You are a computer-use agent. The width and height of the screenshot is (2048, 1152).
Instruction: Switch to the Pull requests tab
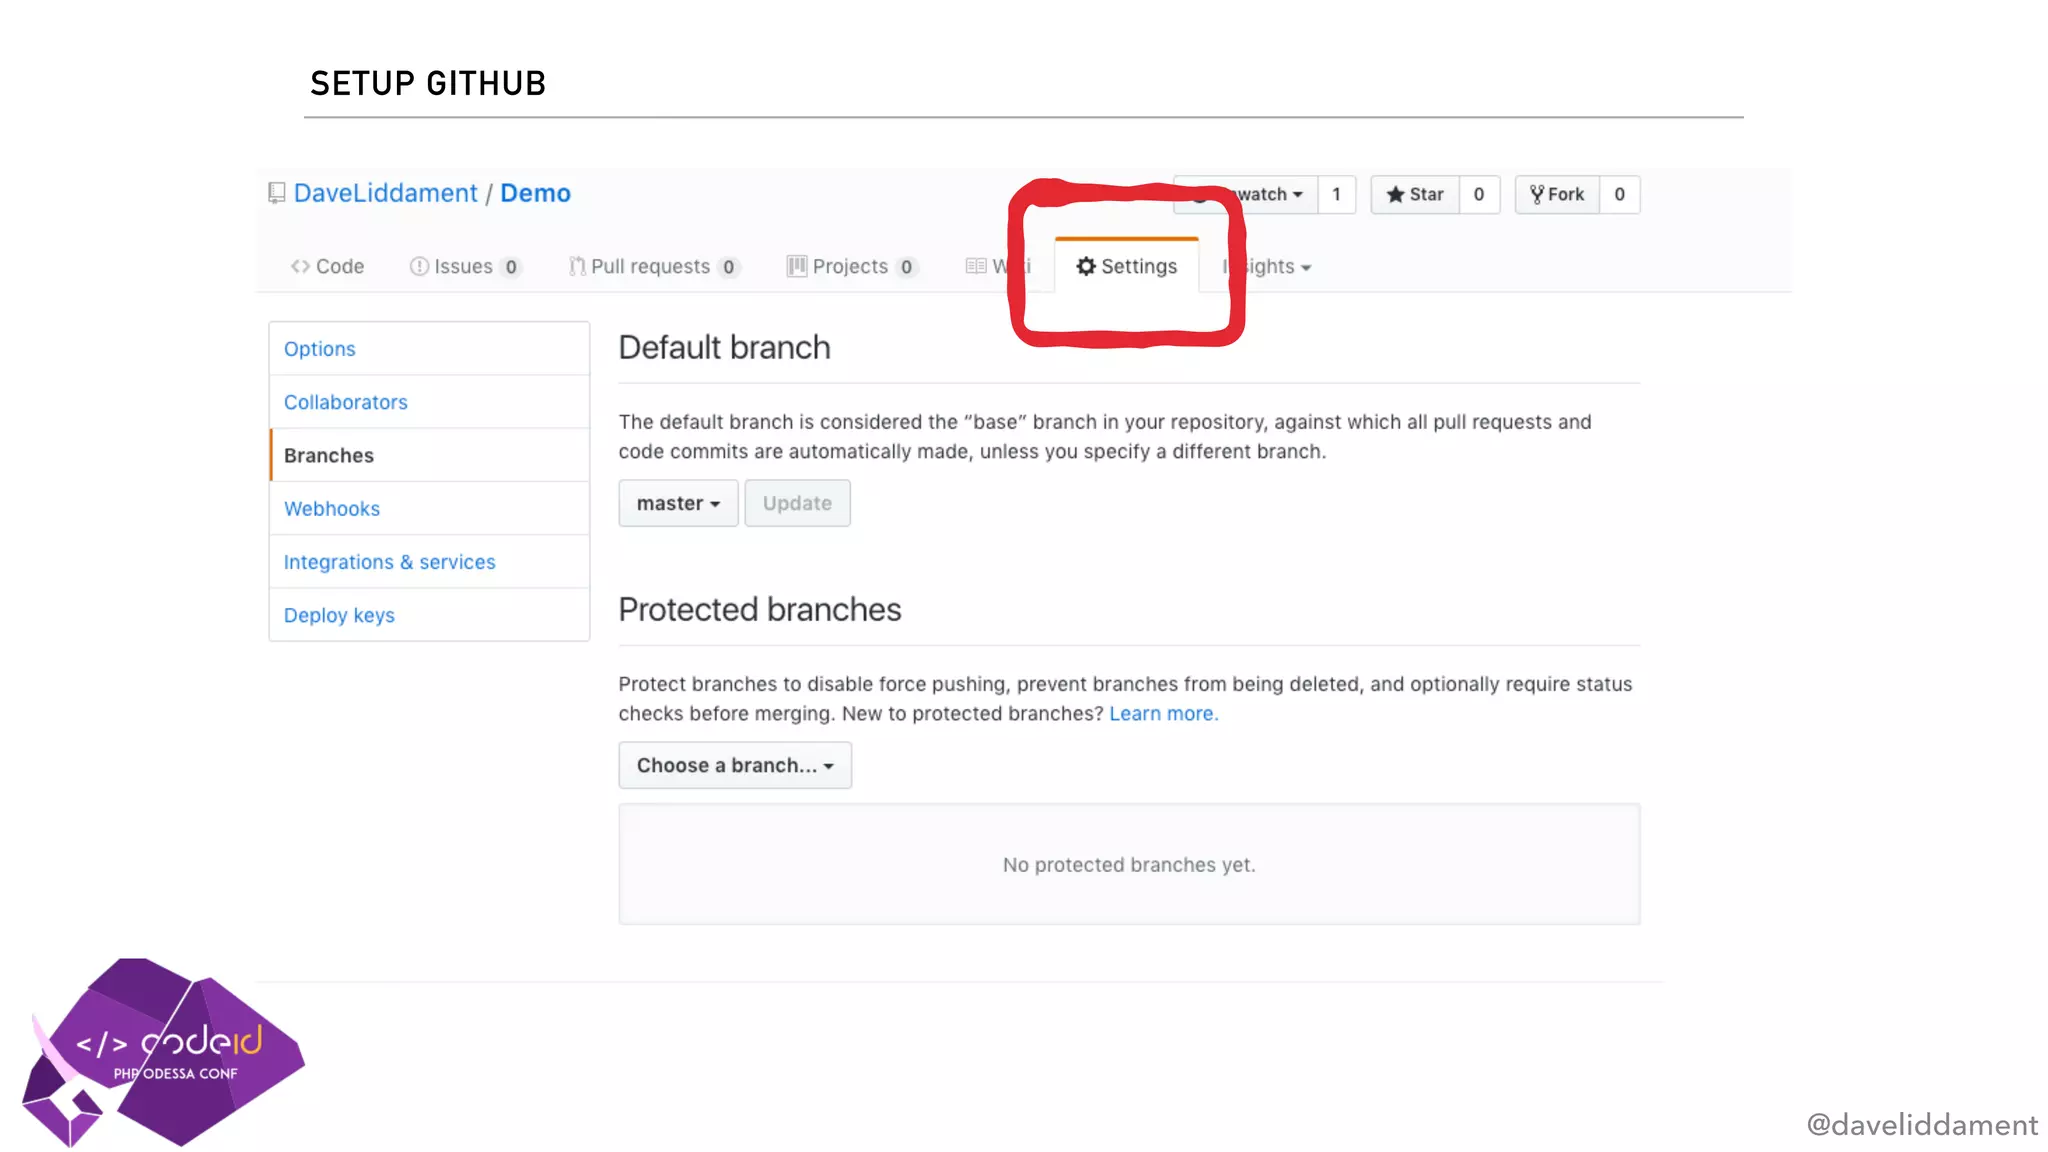654,266
